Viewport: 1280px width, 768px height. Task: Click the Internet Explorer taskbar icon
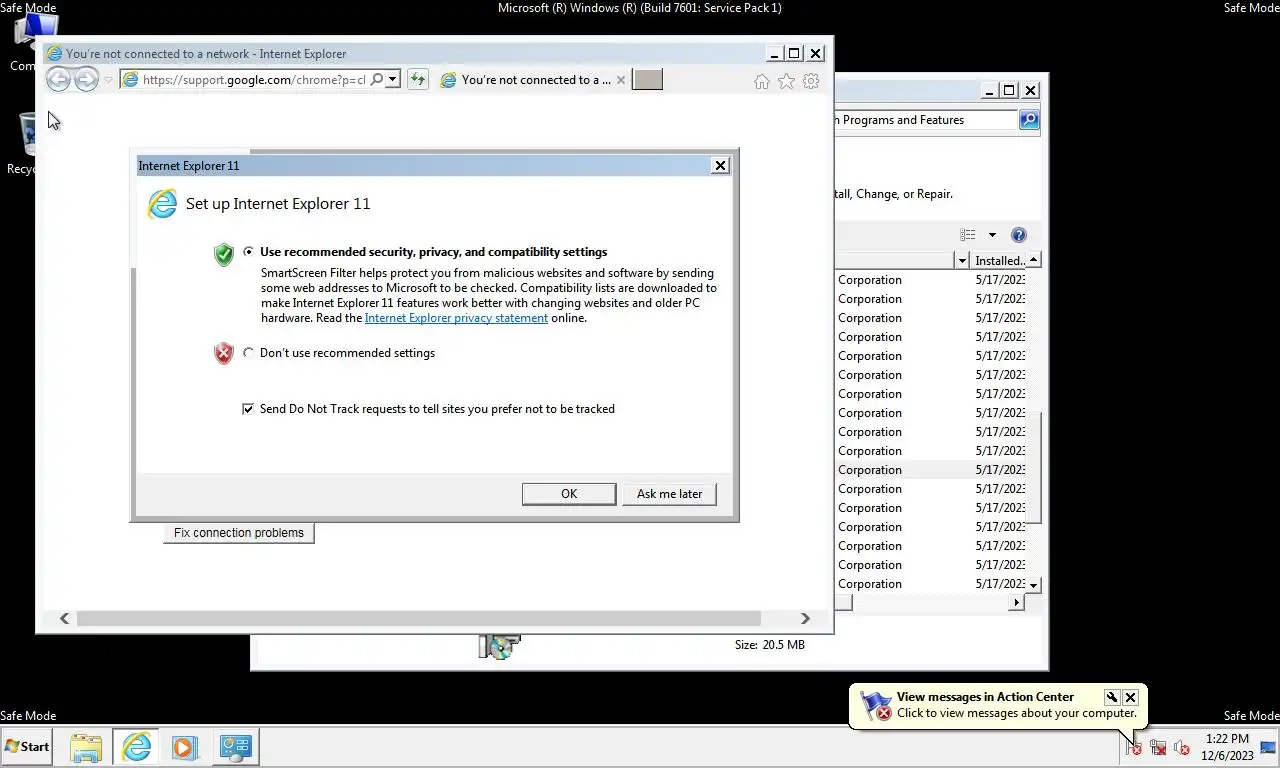pyautogui.click(x=136, y=747)
